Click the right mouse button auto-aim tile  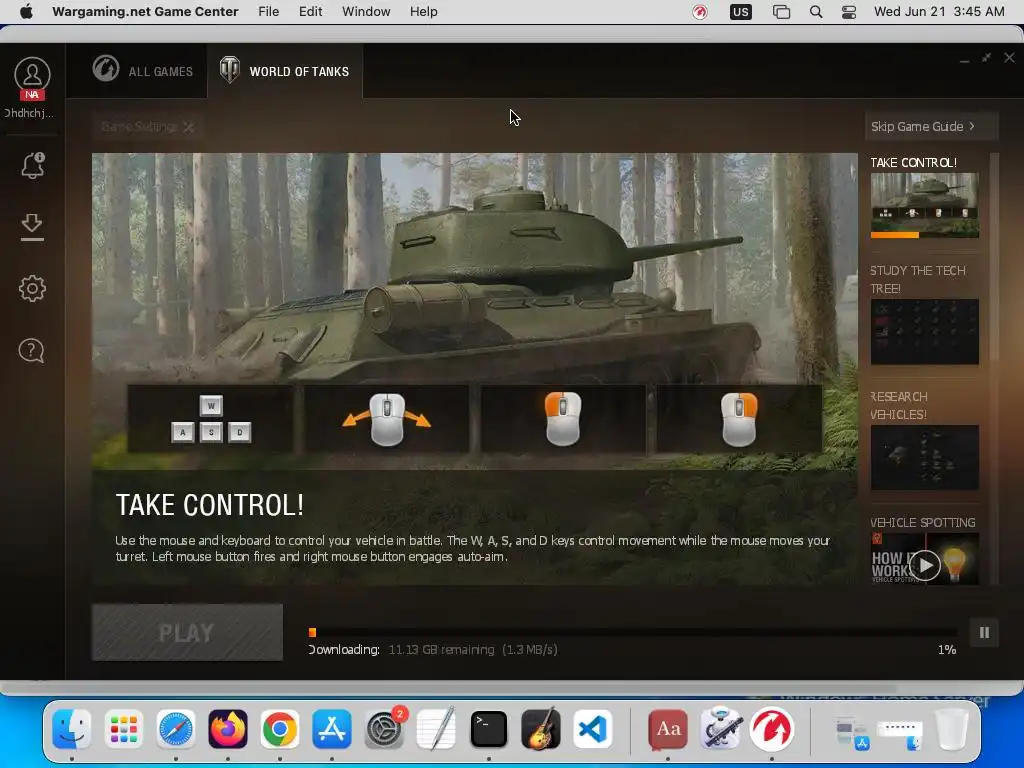pyautogui.click(x=739, y=419)
